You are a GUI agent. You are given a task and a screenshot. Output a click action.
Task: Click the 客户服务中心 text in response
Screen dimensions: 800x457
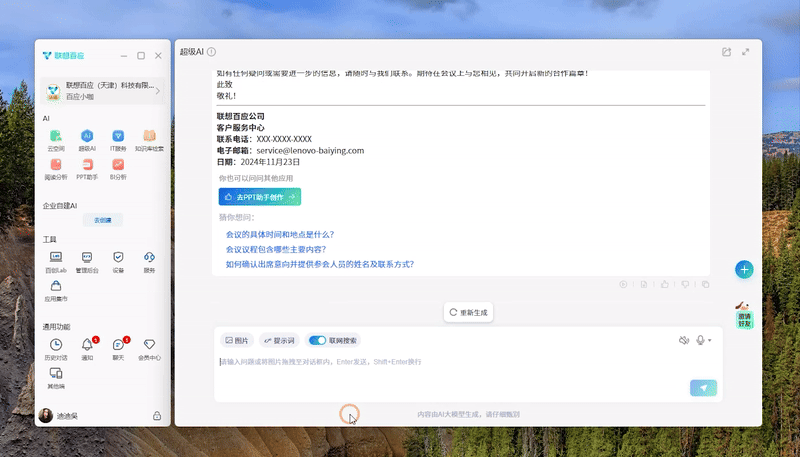240,128
